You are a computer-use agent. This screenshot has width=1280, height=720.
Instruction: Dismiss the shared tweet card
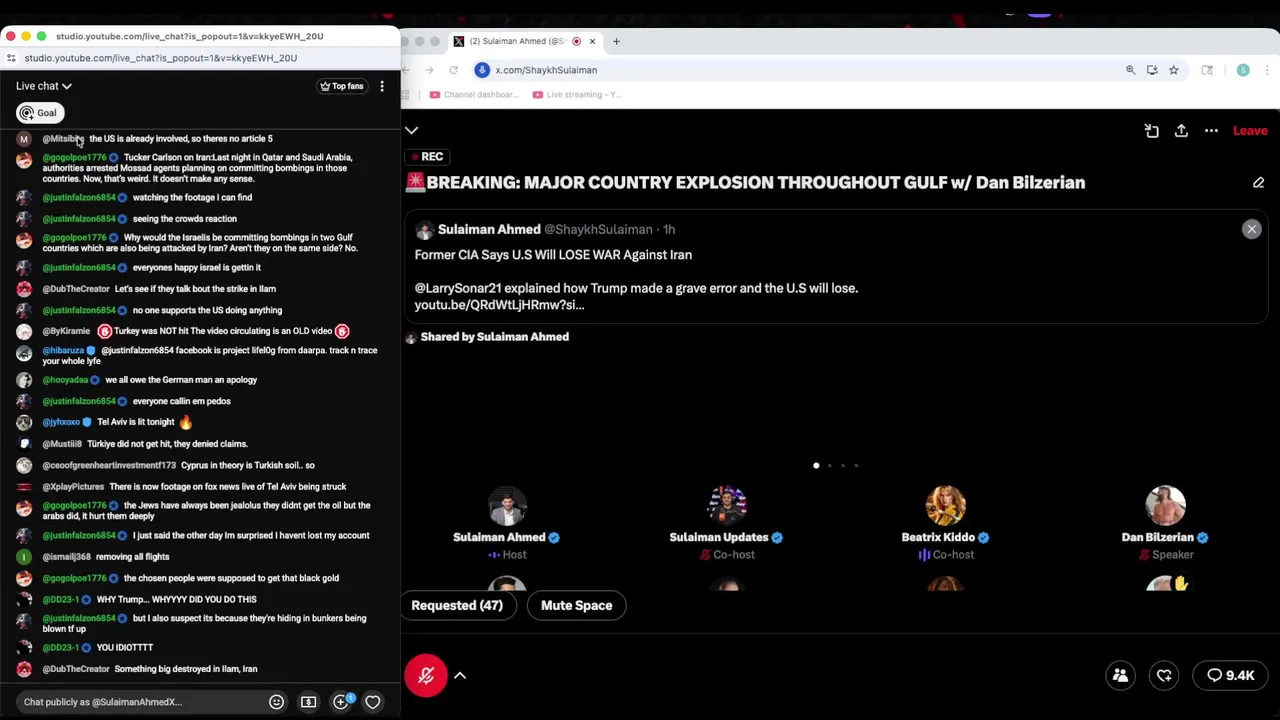(x=1251, y=230)
